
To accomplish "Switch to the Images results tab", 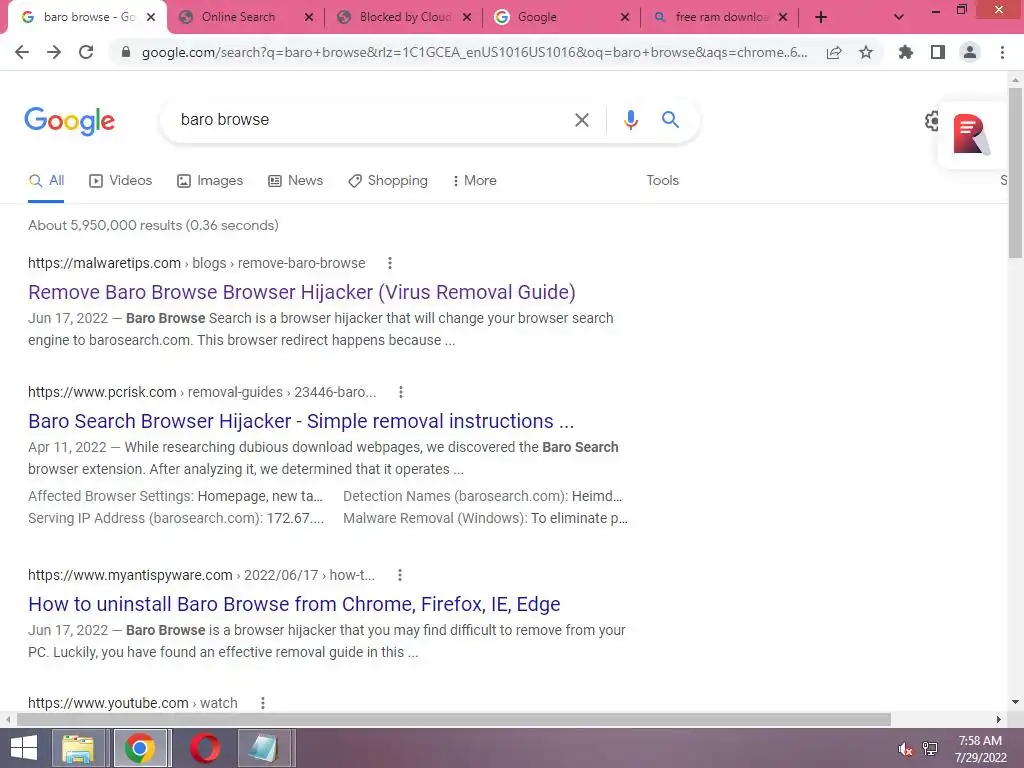I will (210, 180).
